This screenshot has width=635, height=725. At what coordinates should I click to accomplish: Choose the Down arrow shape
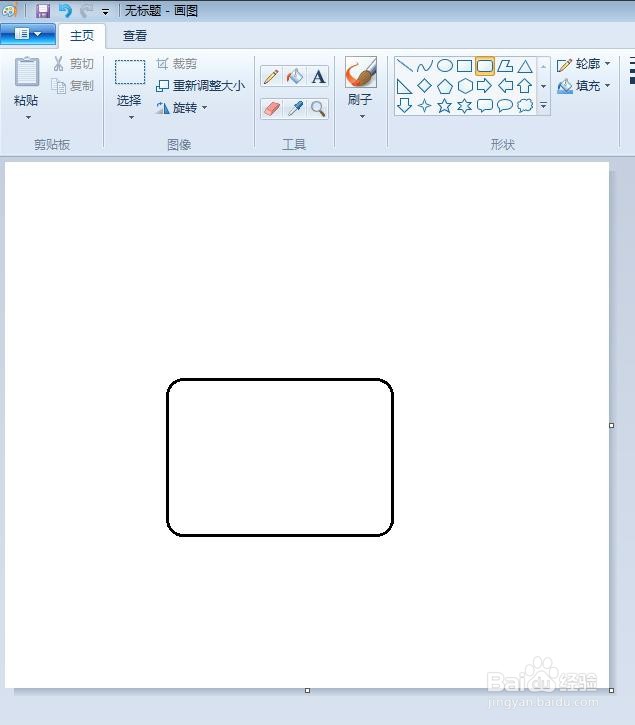pyautogui.click(x=405, y=105)
